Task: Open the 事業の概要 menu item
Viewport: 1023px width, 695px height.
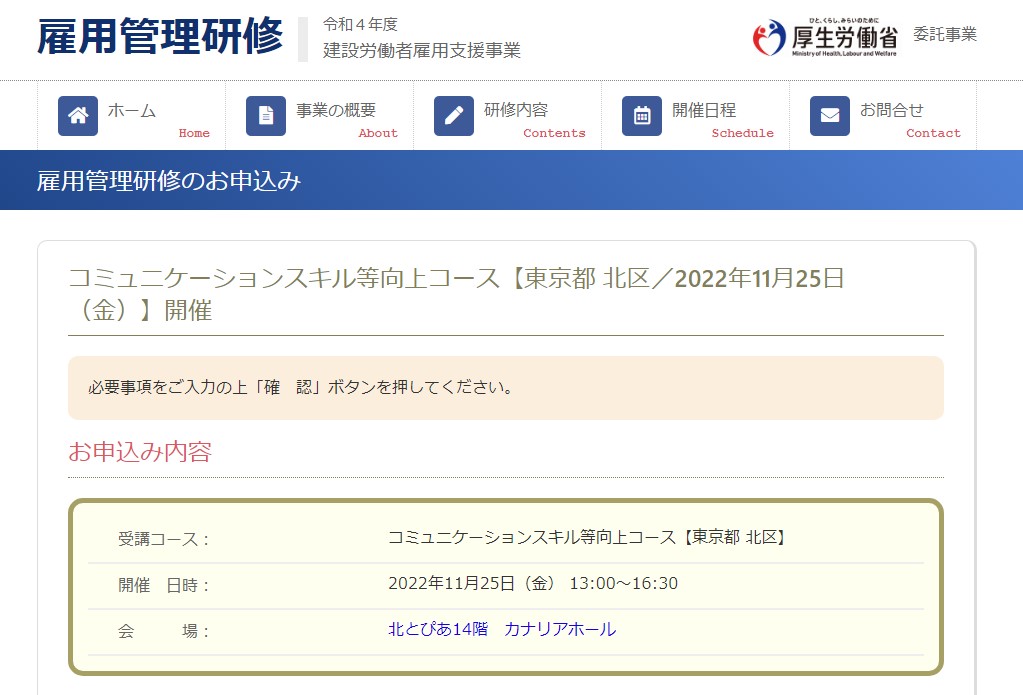Action: click(x=336, y=110)
